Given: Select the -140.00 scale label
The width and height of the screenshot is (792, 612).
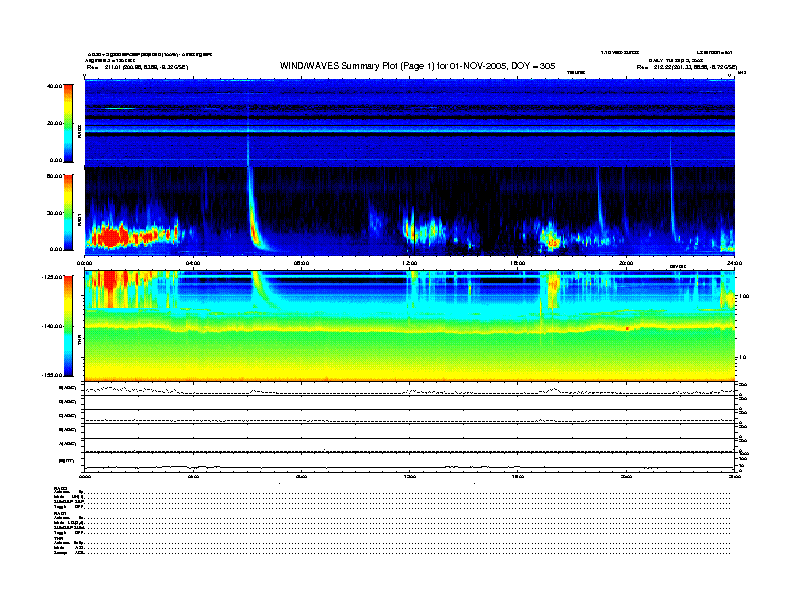Looking at the screenshot, I should coord(53,326).
